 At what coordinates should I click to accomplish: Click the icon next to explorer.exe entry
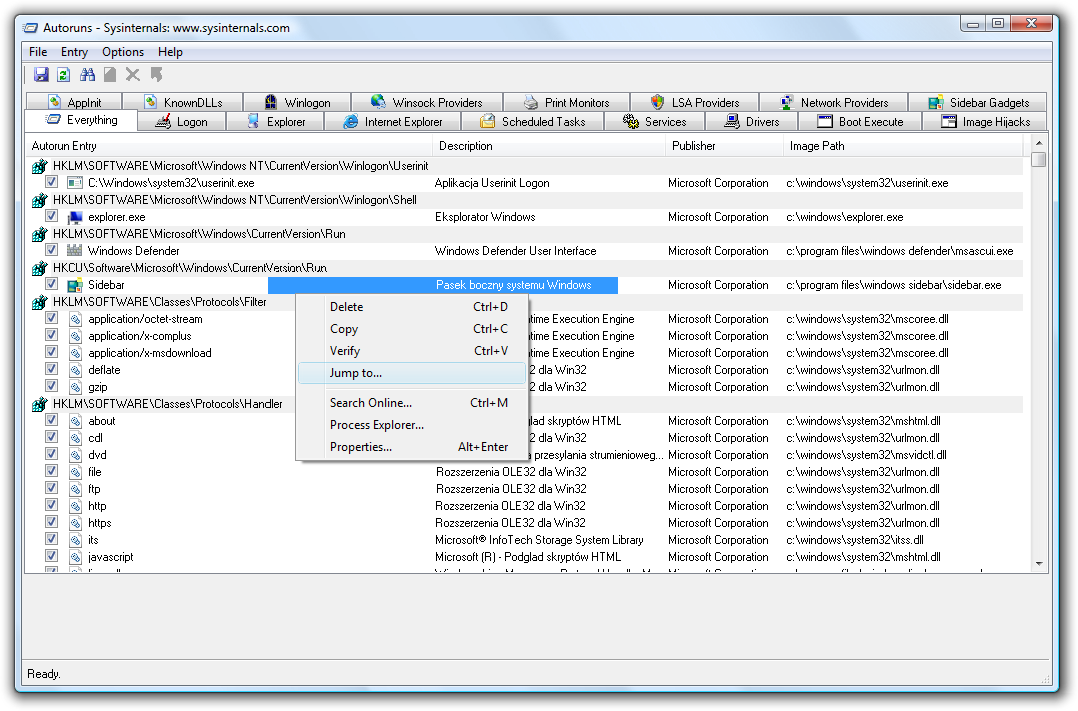[x=75, y=217]
